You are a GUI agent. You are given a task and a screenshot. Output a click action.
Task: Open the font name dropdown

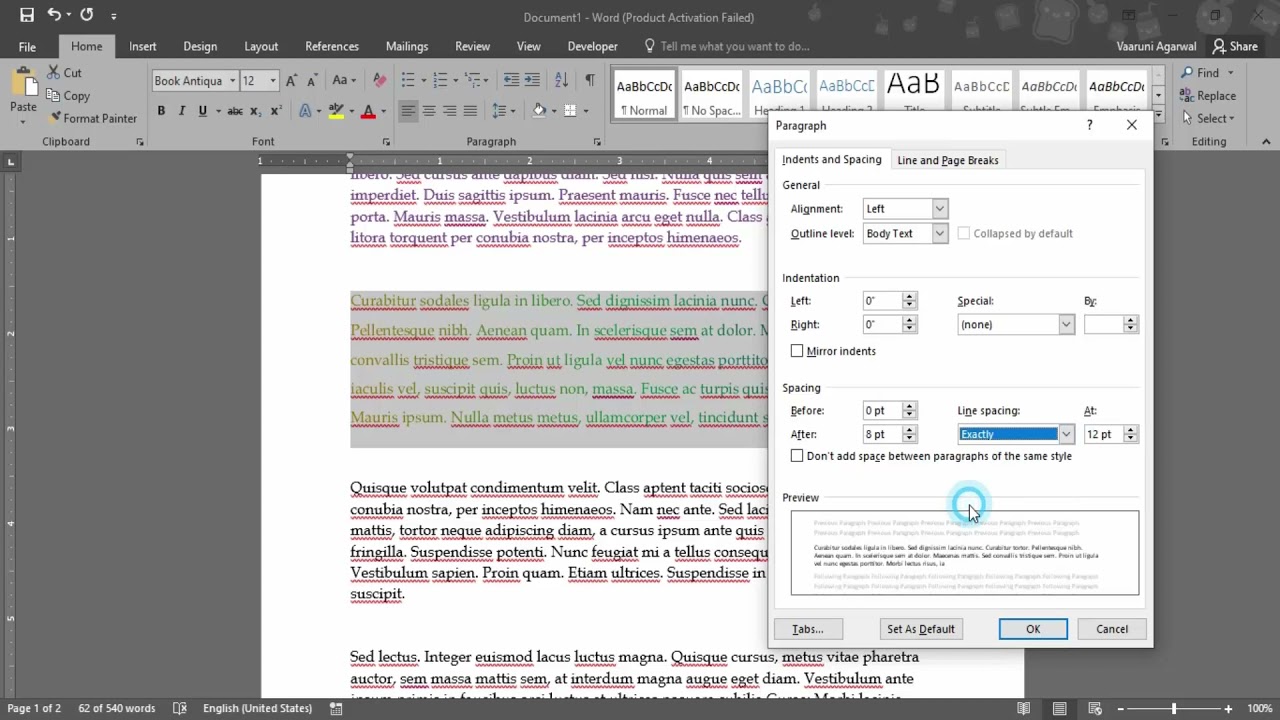click(x=233, y=81)
